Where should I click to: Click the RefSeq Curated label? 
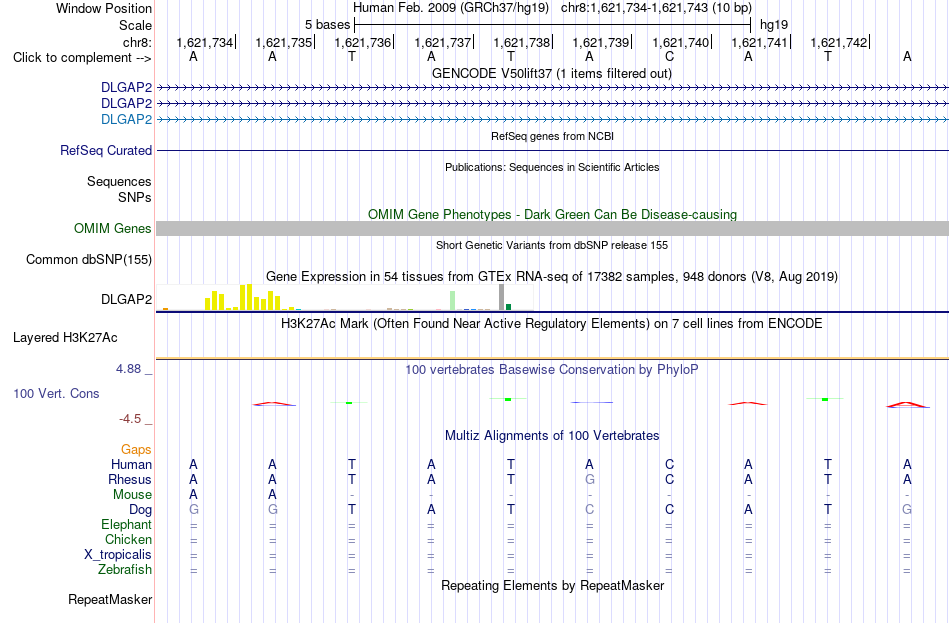click(x=105, y=150)
